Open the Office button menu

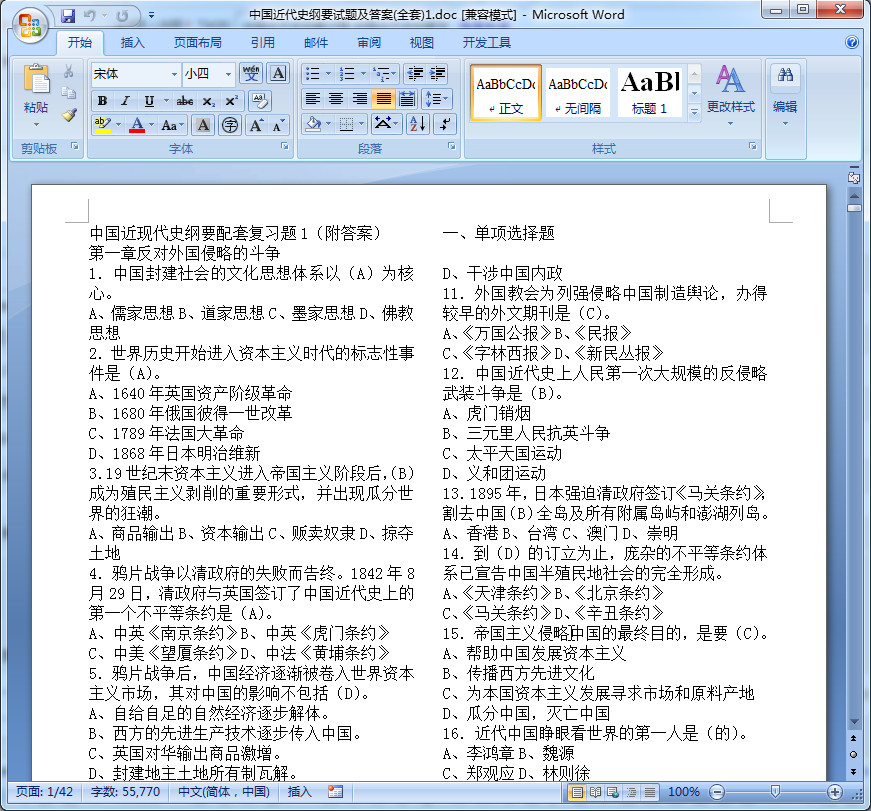[29, 25]
